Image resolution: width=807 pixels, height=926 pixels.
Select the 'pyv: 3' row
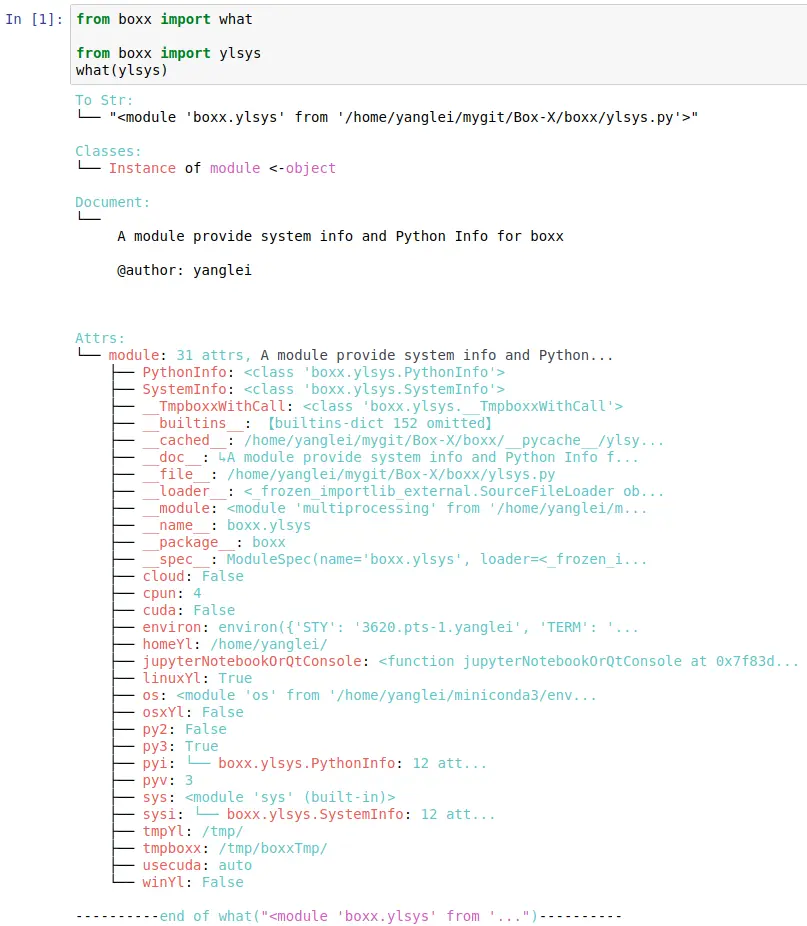pos(168,781)
